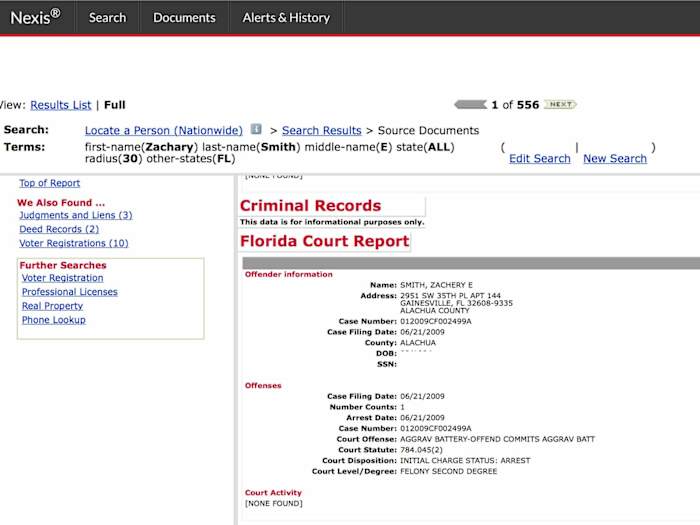The width and height of the screenshot is (700, 525).
Task: Open the Alerts & History menu
Action: pos(286,17)
